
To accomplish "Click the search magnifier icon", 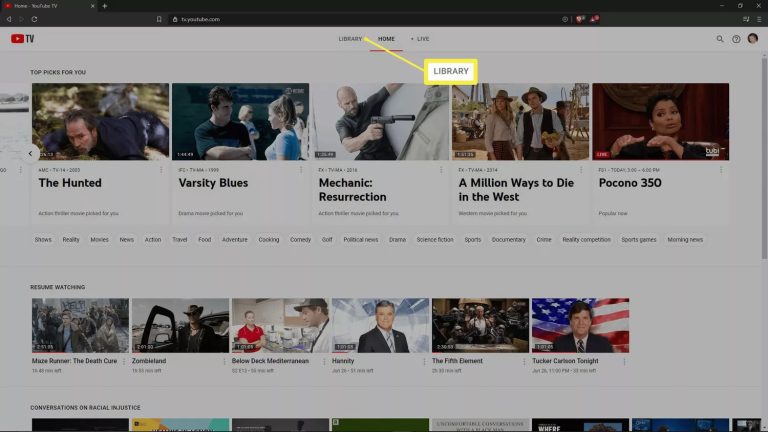I will pos(720,39).
